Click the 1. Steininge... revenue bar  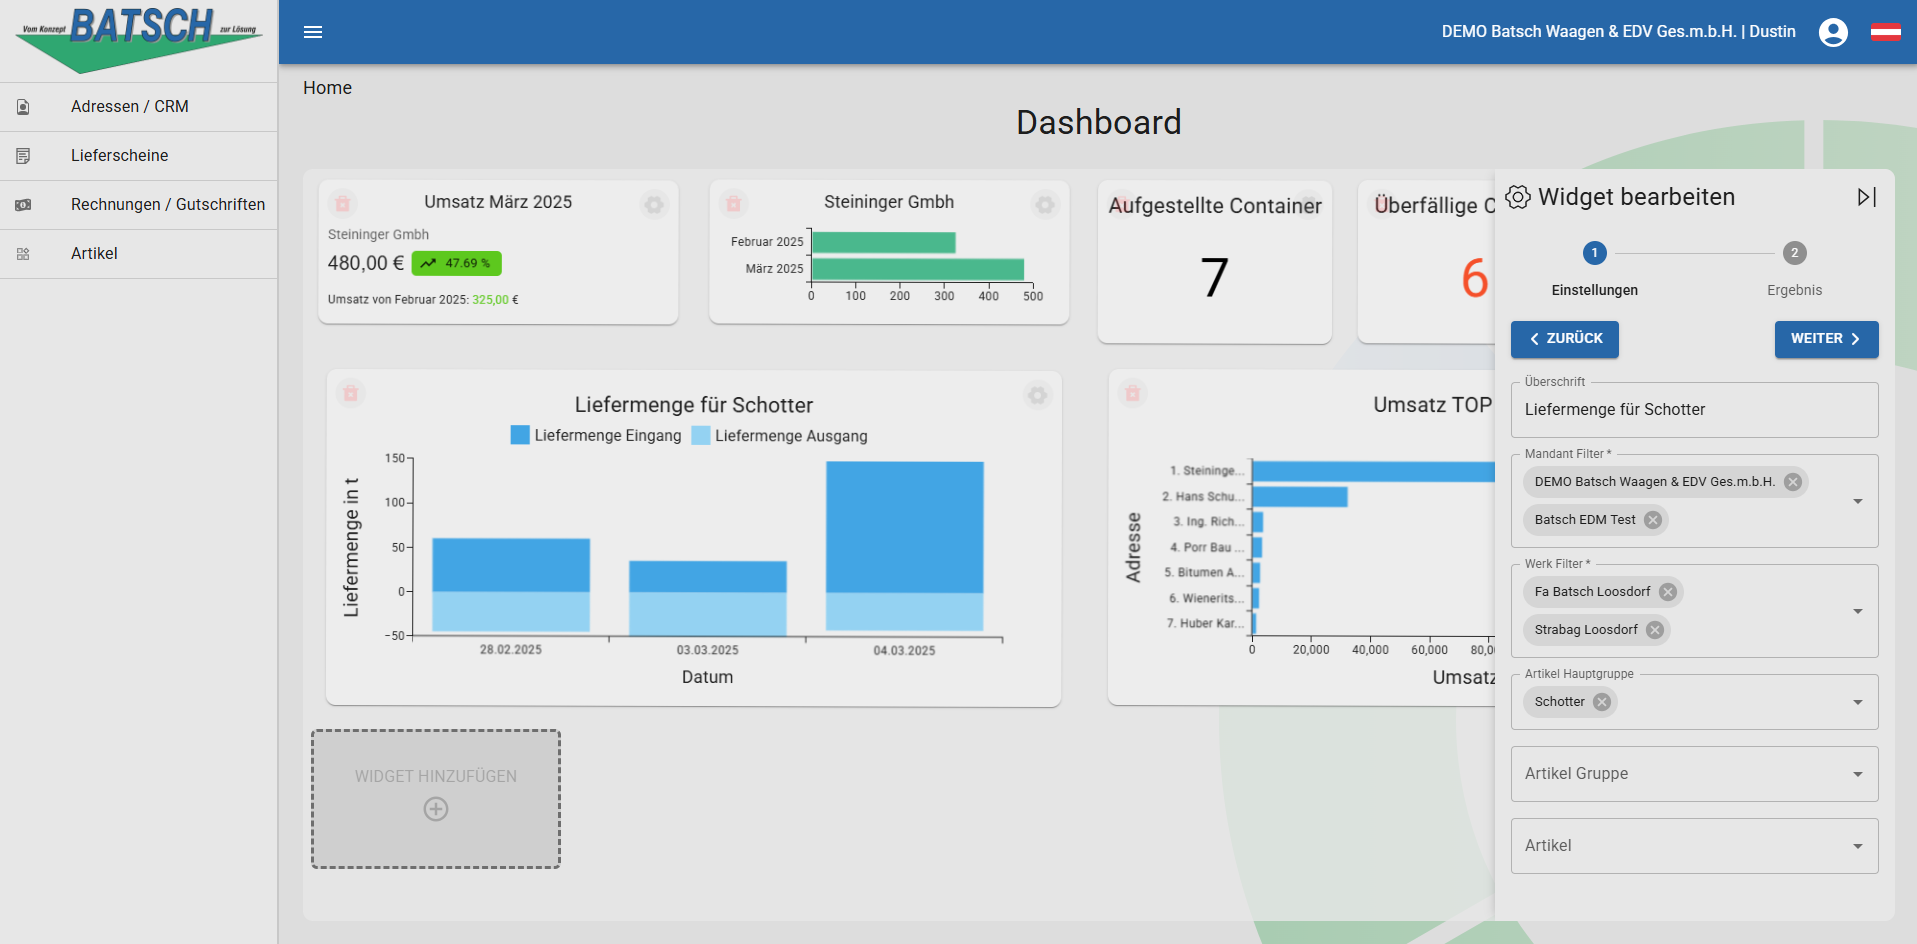(x=1373, y=471)
